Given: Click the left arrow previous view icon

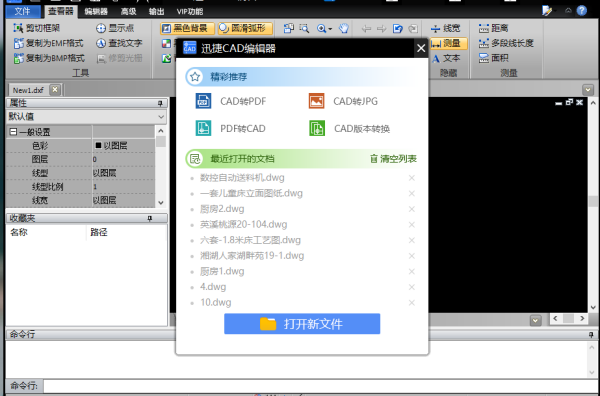Looking at the screenshot, I should tap(366, 29).
